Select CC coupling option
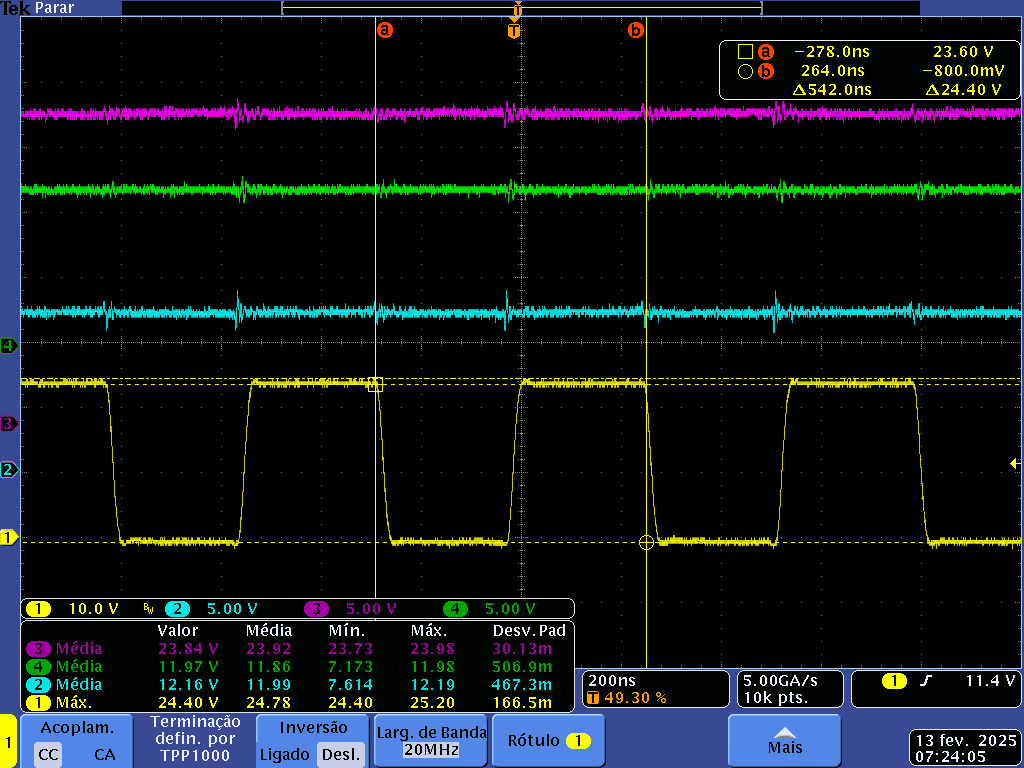This screenshot has width=1024, height=768. tap(48, 755)
